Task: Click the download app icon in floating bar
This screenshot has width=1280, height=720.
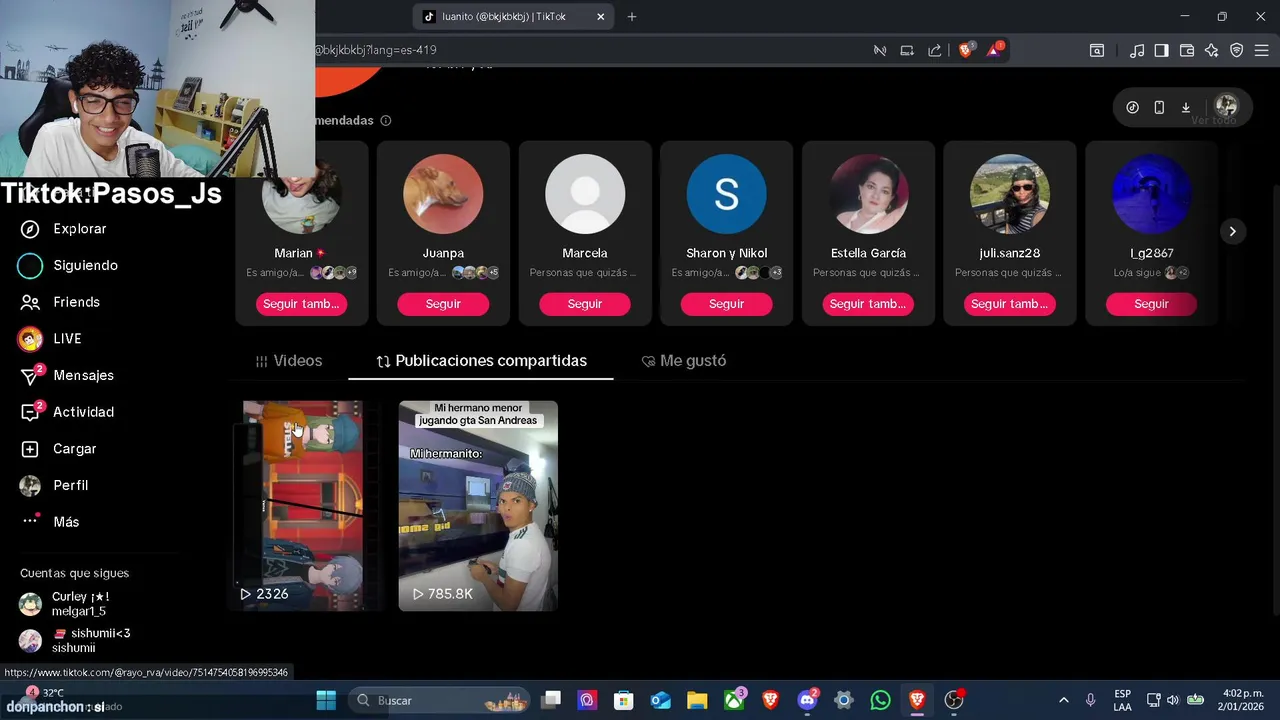Action: (1186, 108)
